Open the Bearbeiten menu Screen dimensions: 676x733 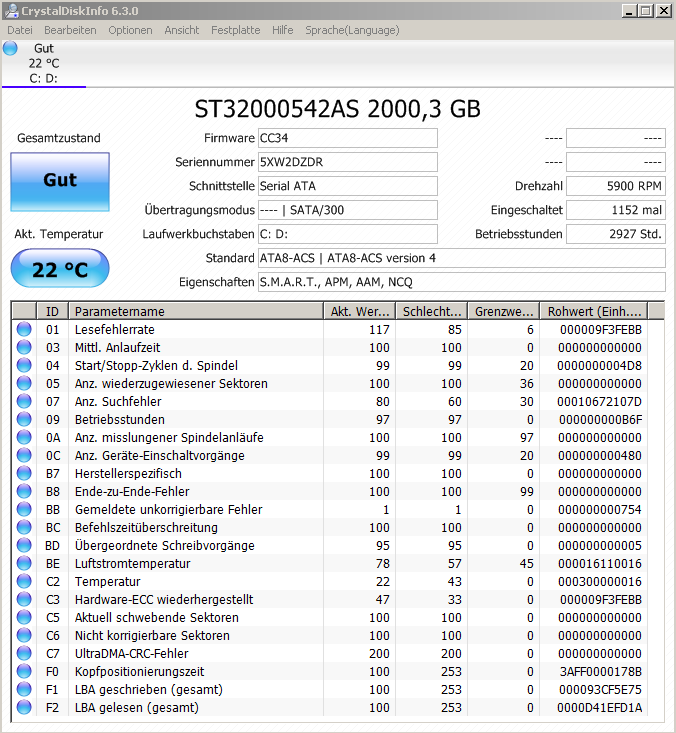click(x=70, y=30)
